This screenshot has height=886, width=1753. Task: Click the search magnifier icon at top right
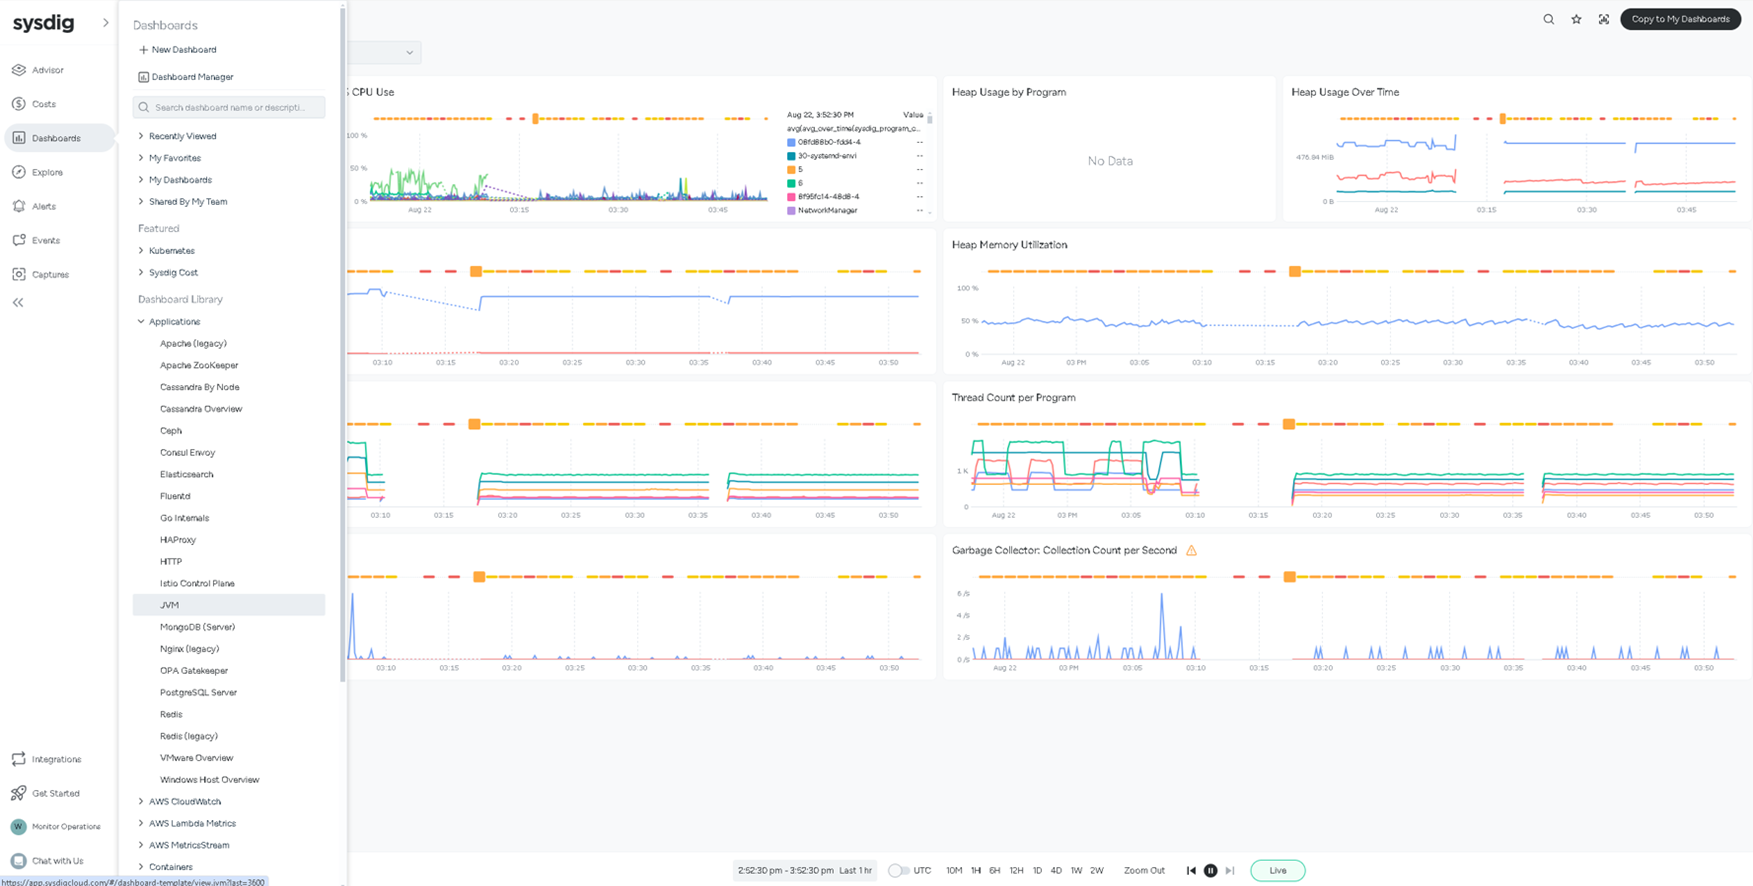coord(1548,19)
